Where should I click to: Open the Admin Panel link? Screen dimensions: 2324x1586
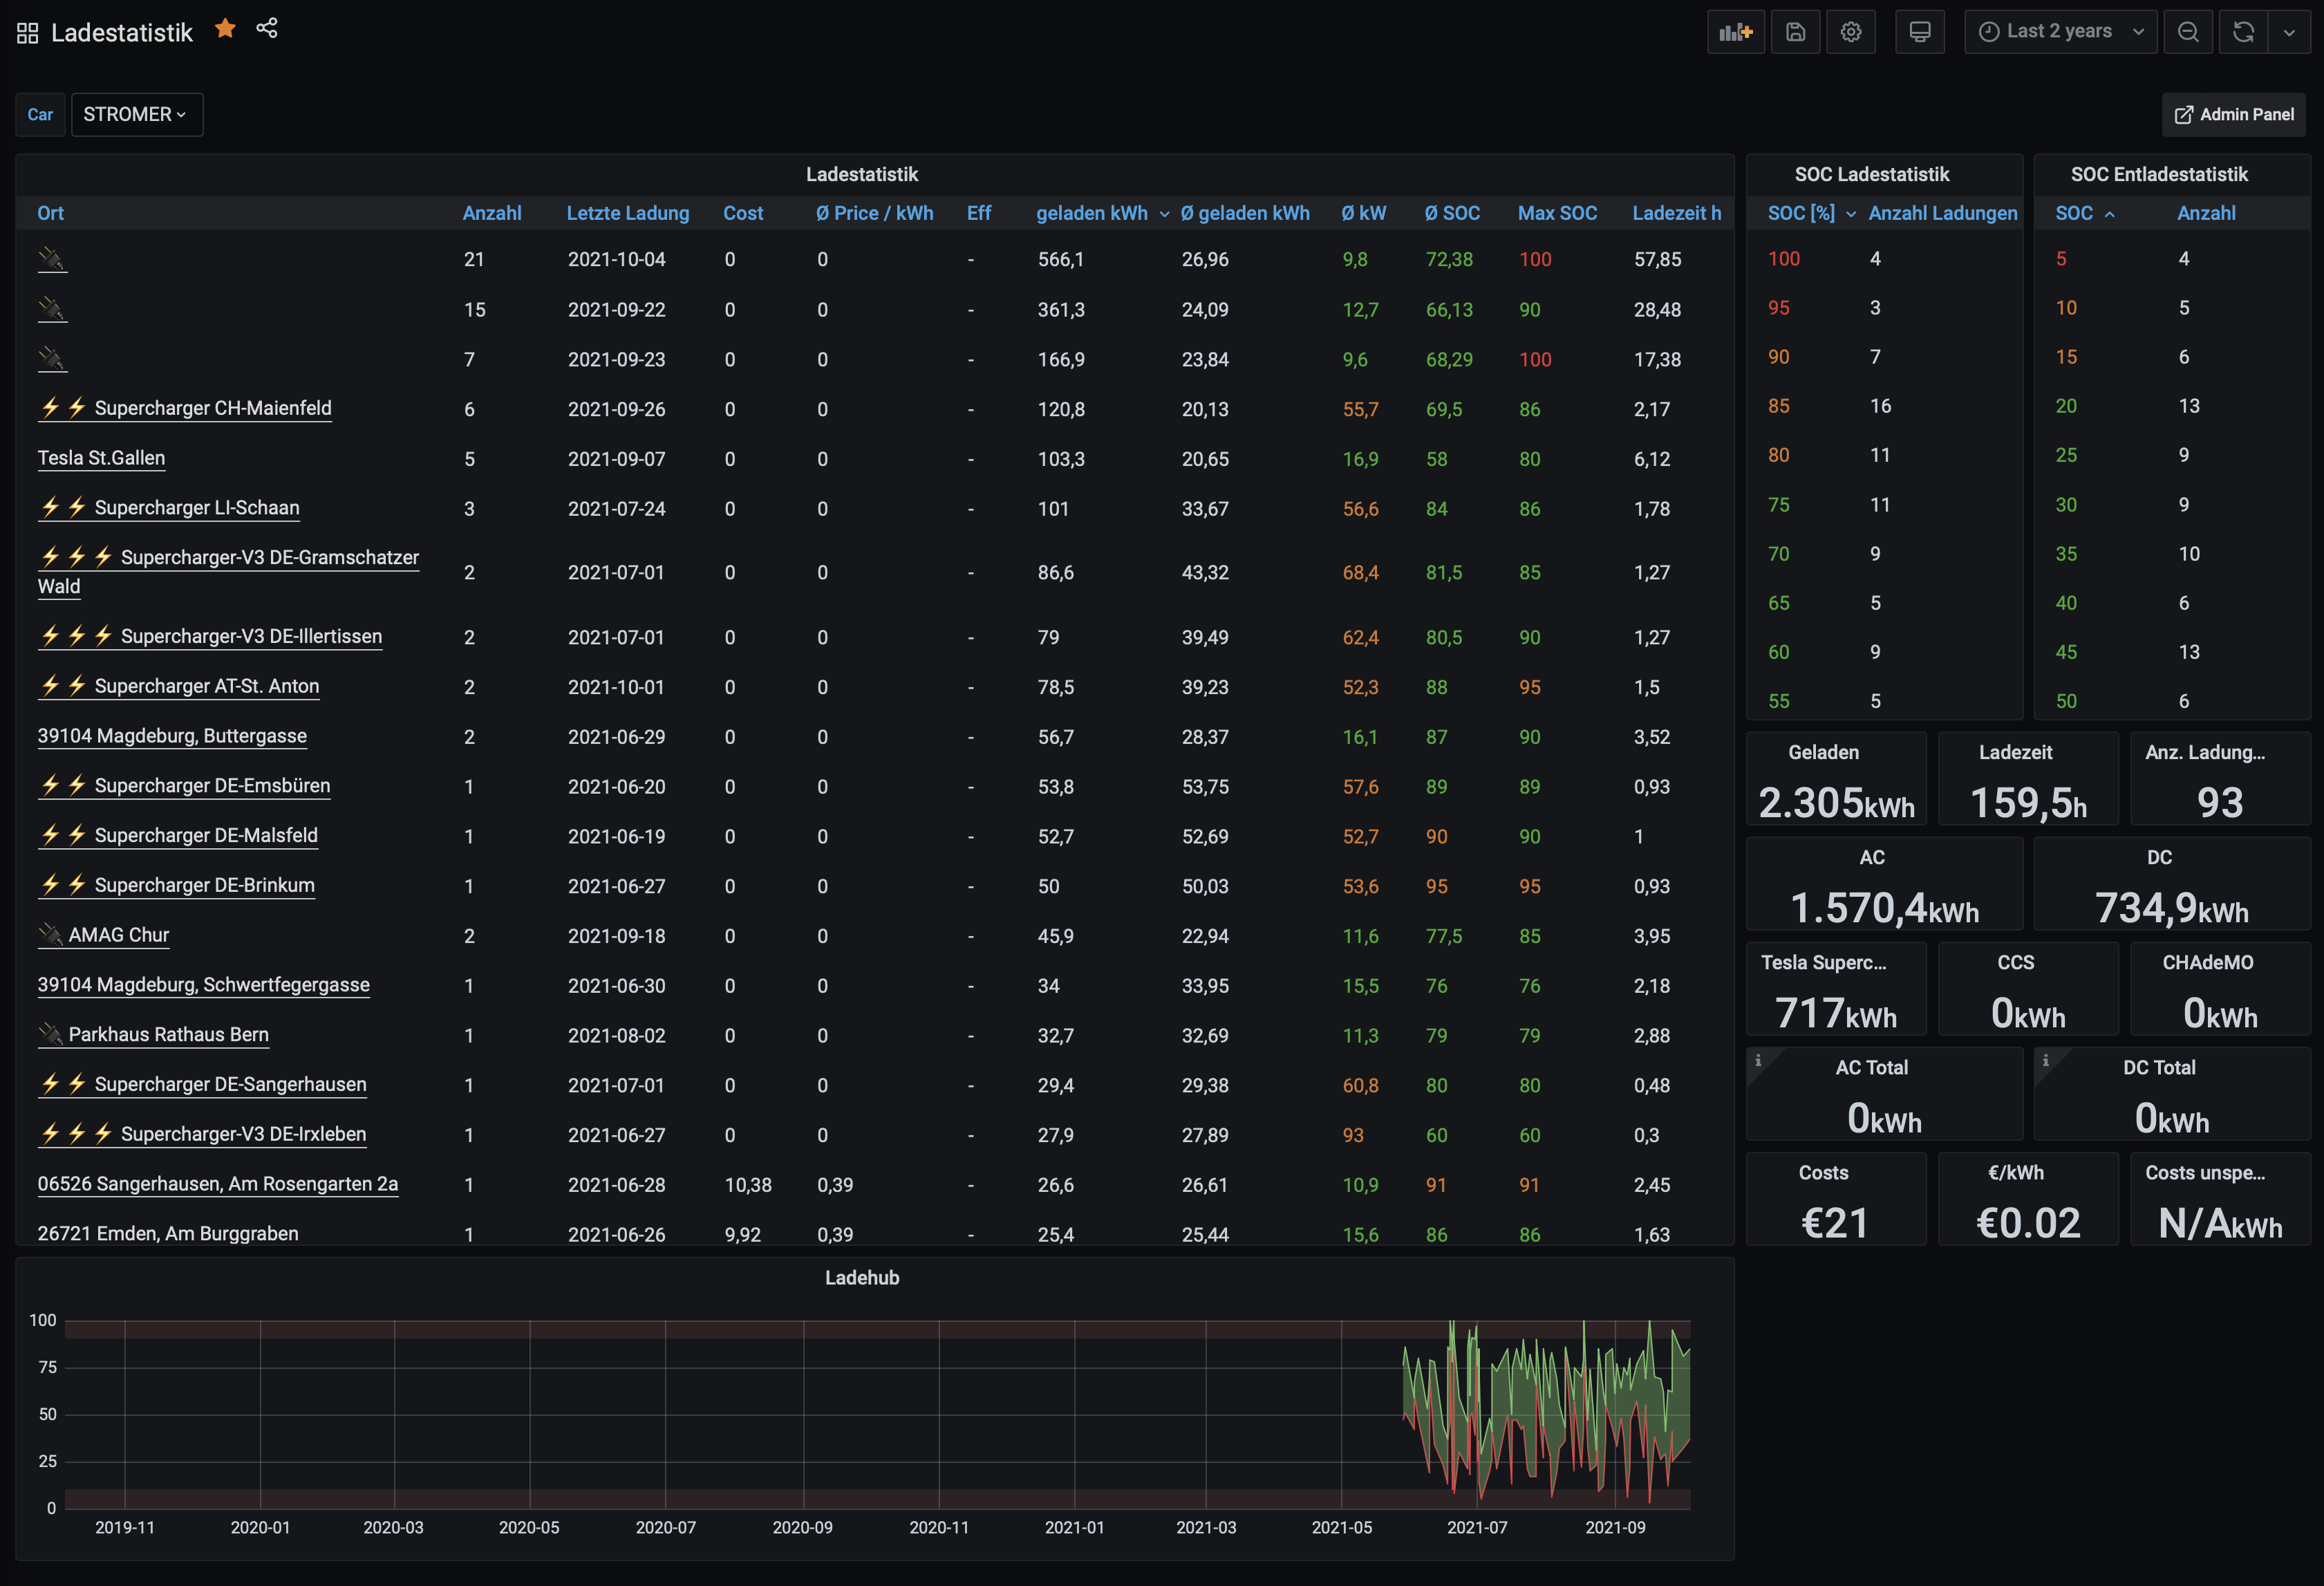pyautogui.click(x=2233, y=115)
